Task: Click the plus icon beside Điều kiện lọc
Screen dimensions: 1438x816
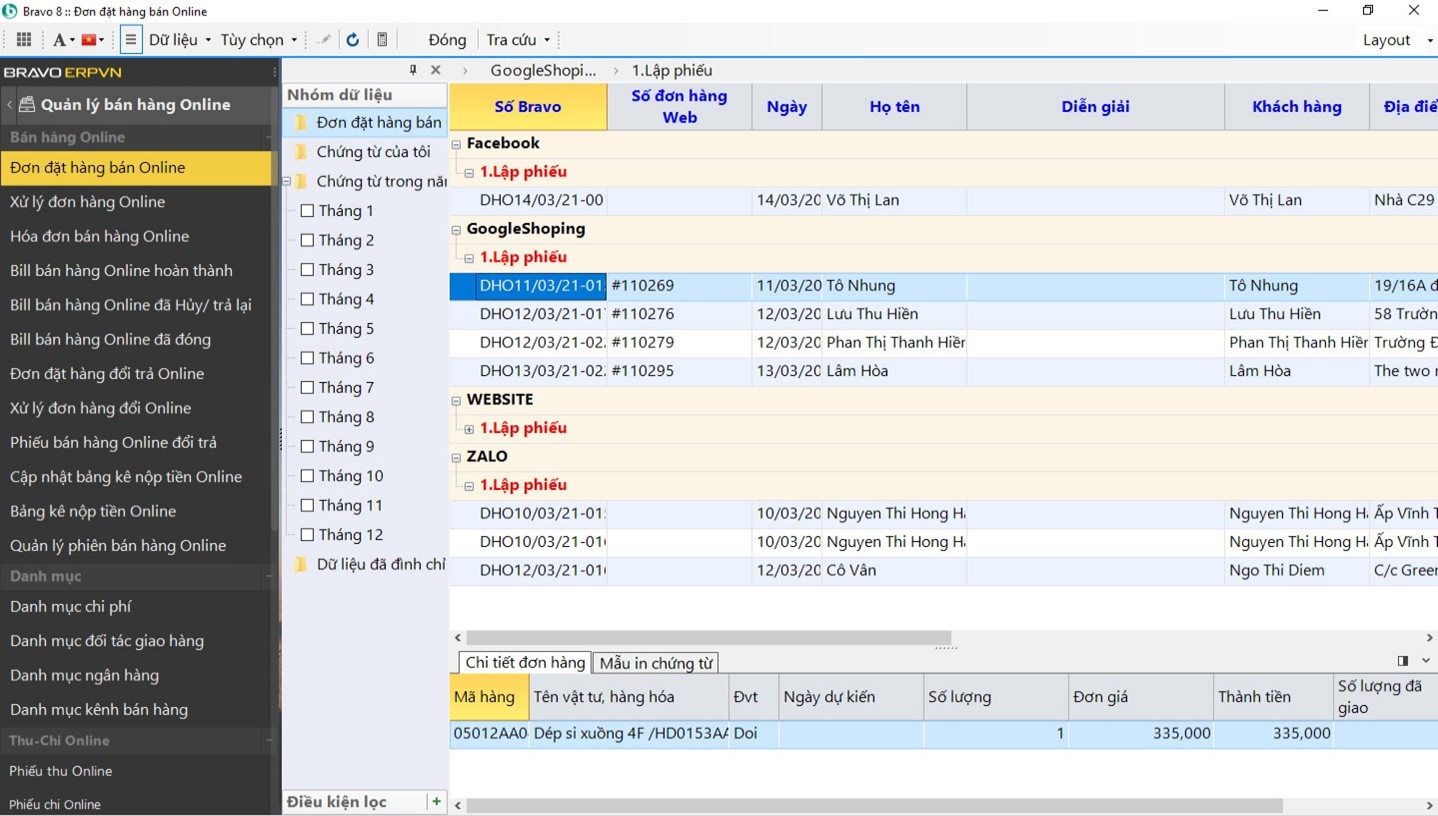Action: [436, 801]
